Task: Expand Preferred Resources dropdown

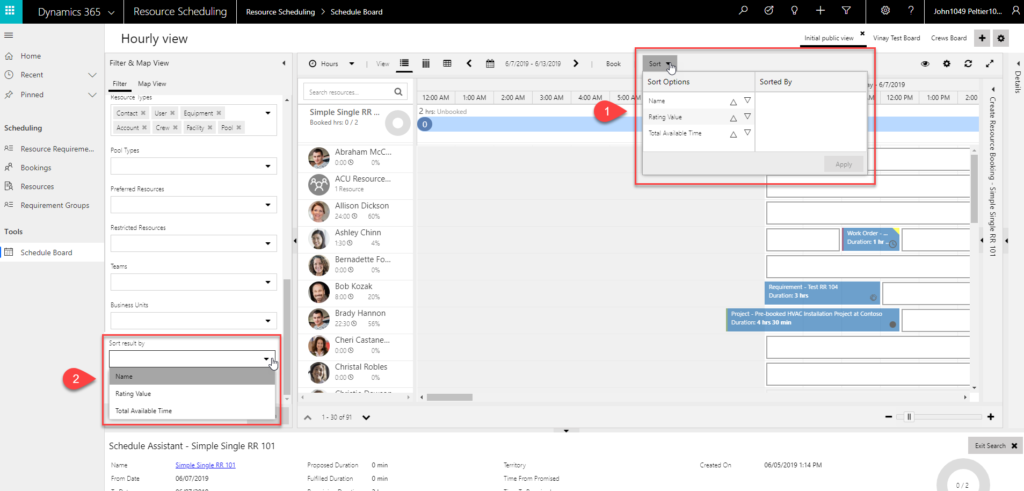Action: click(268, 205)
